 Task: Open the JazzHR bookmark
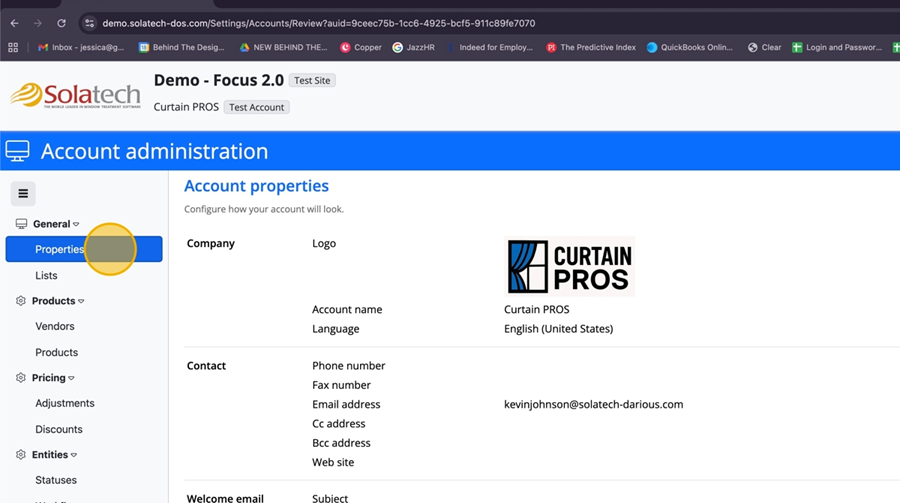tap(413, 48)
